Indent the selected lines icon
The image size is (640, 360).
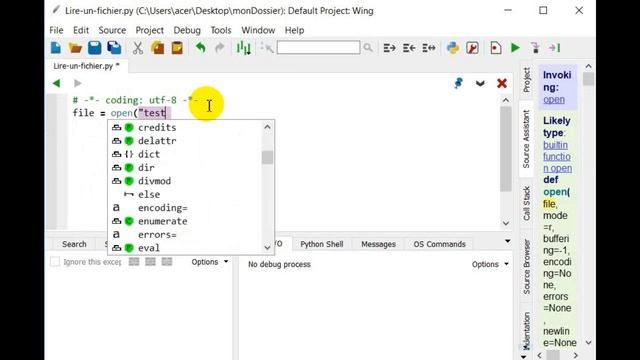coord(389,48)
